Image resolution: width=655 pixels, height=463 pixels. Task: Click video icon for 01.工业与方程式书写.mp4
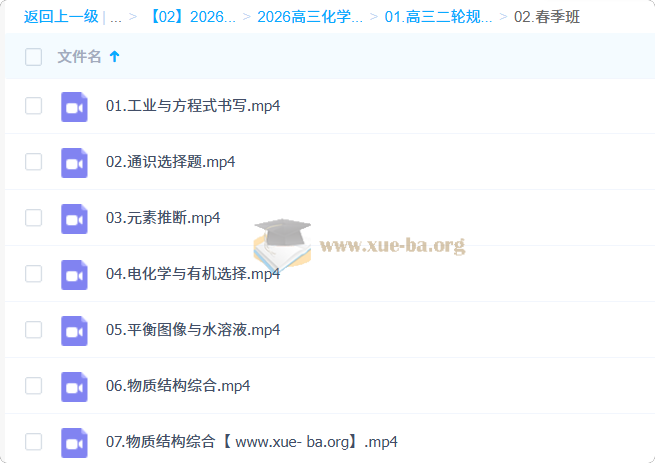[x=74, y=106]
